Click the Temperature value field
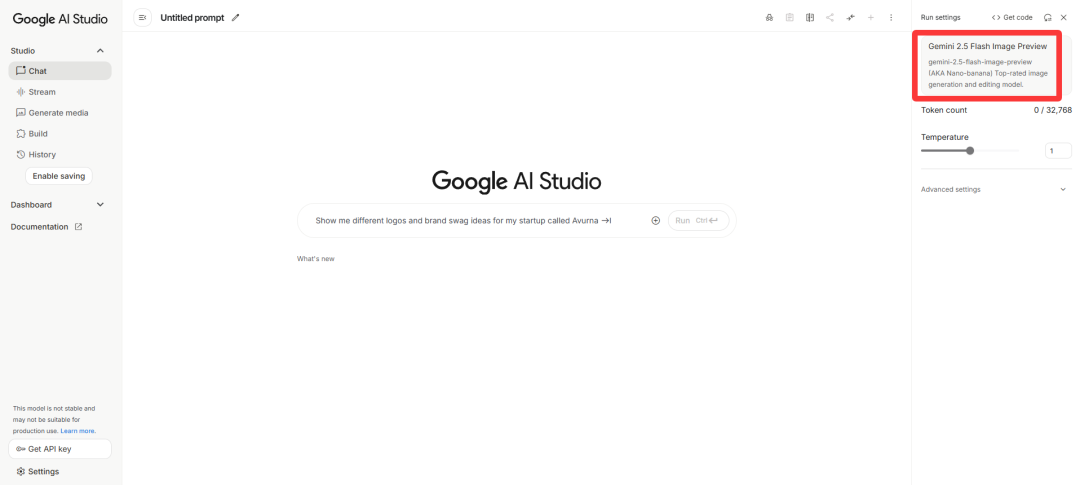This screenshot has height=485, width=1080. pyautogui.click(x=1058, y=151)
